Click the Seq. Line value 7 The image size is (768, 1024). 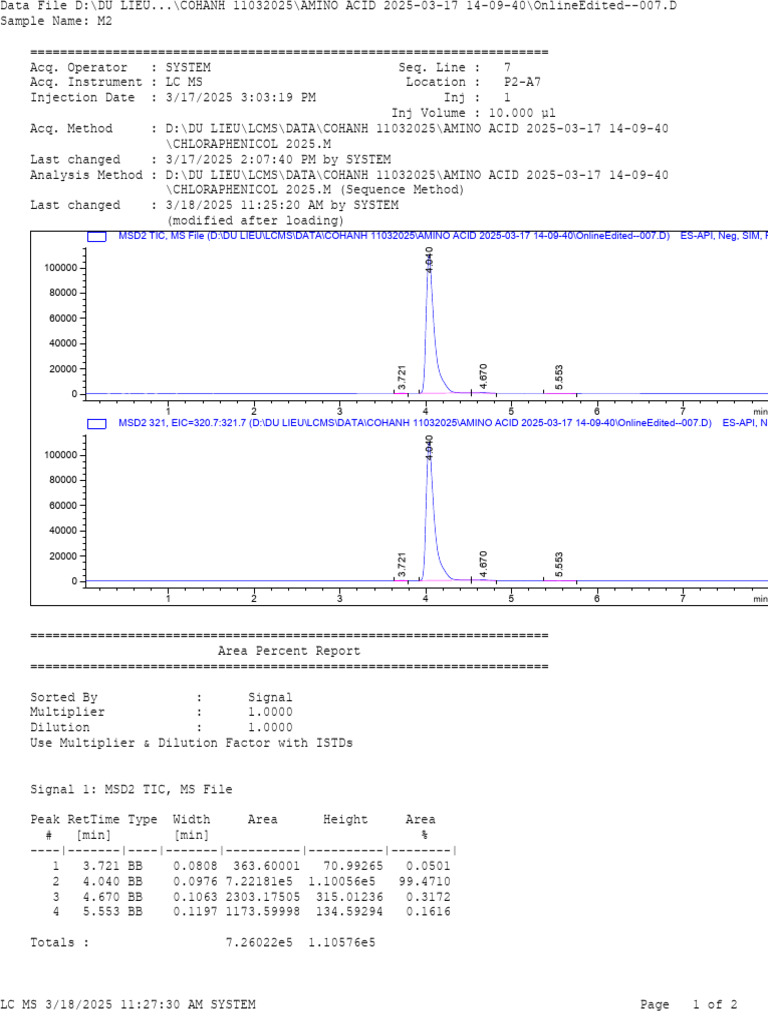point(507,67)
